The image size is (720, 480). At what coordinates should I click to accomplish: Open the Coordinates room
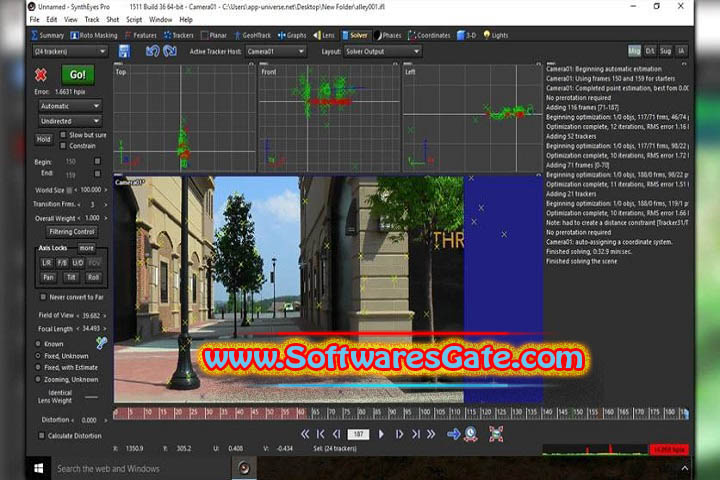coord(429,35)
